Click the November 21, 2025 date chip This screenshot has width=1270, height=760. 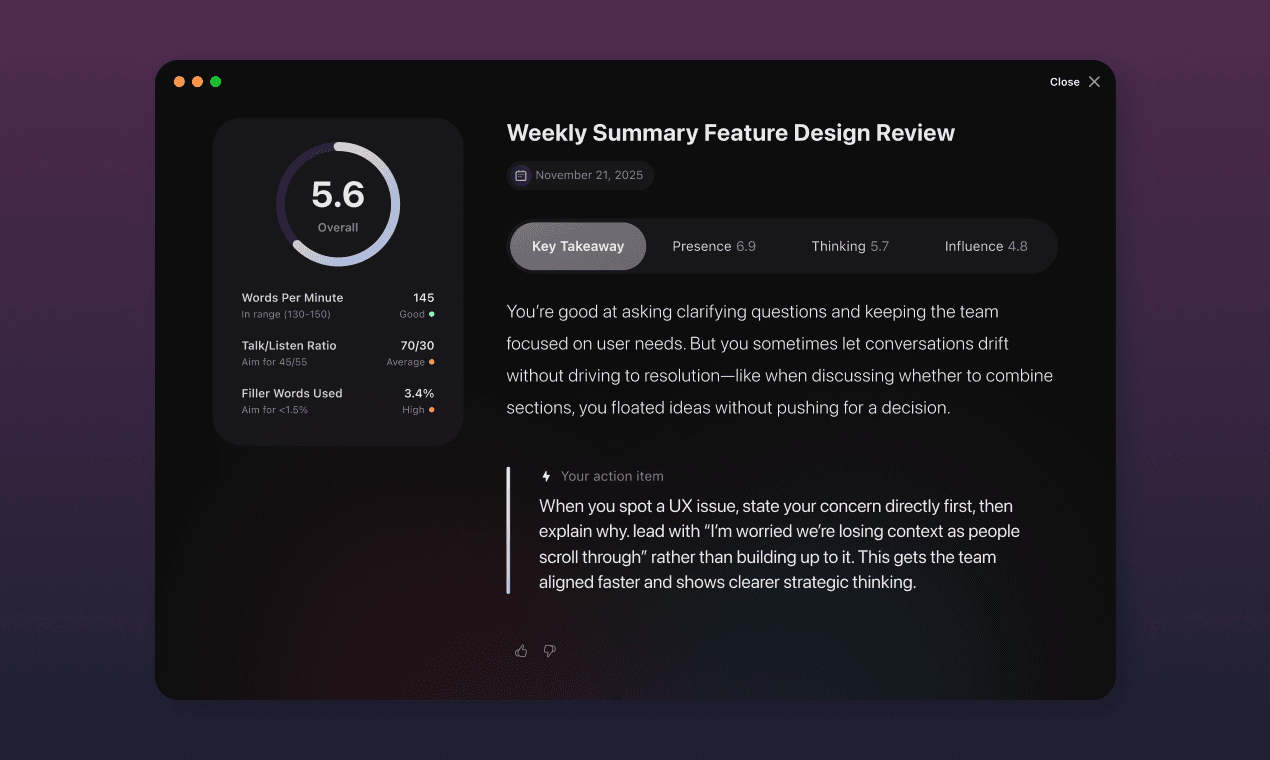coord(580,176)
